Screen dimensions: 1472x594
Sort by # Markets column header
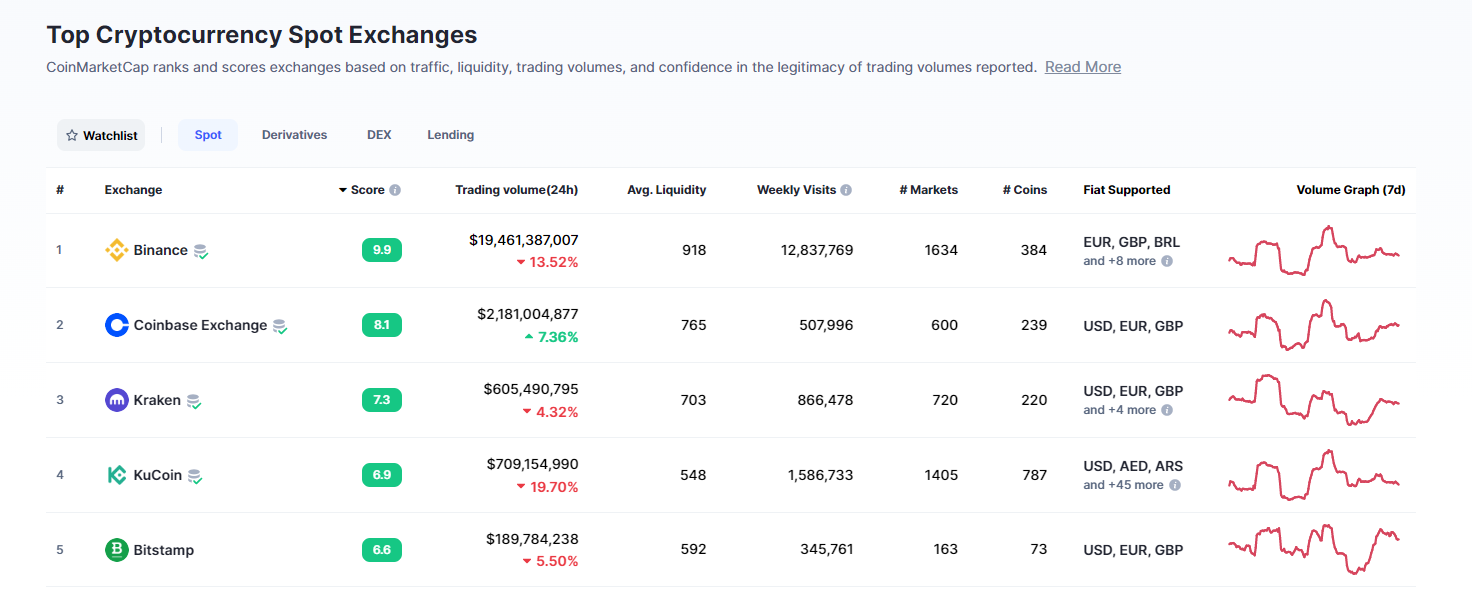(x=929, y=190)
